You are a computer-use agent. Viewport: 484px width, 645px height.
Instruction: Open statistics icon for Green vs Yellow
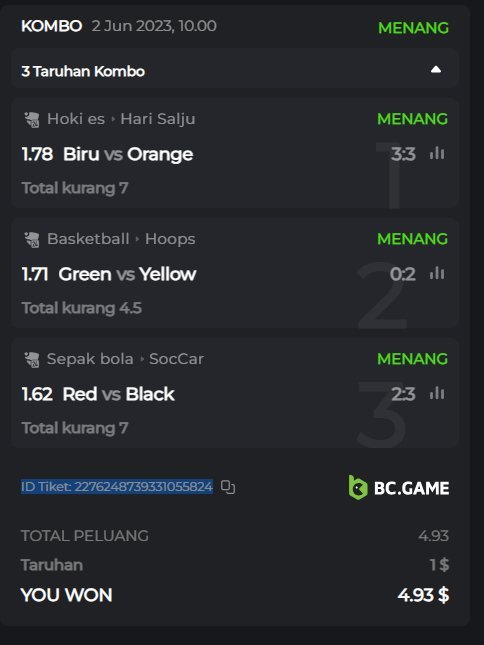tap(437, 274)
